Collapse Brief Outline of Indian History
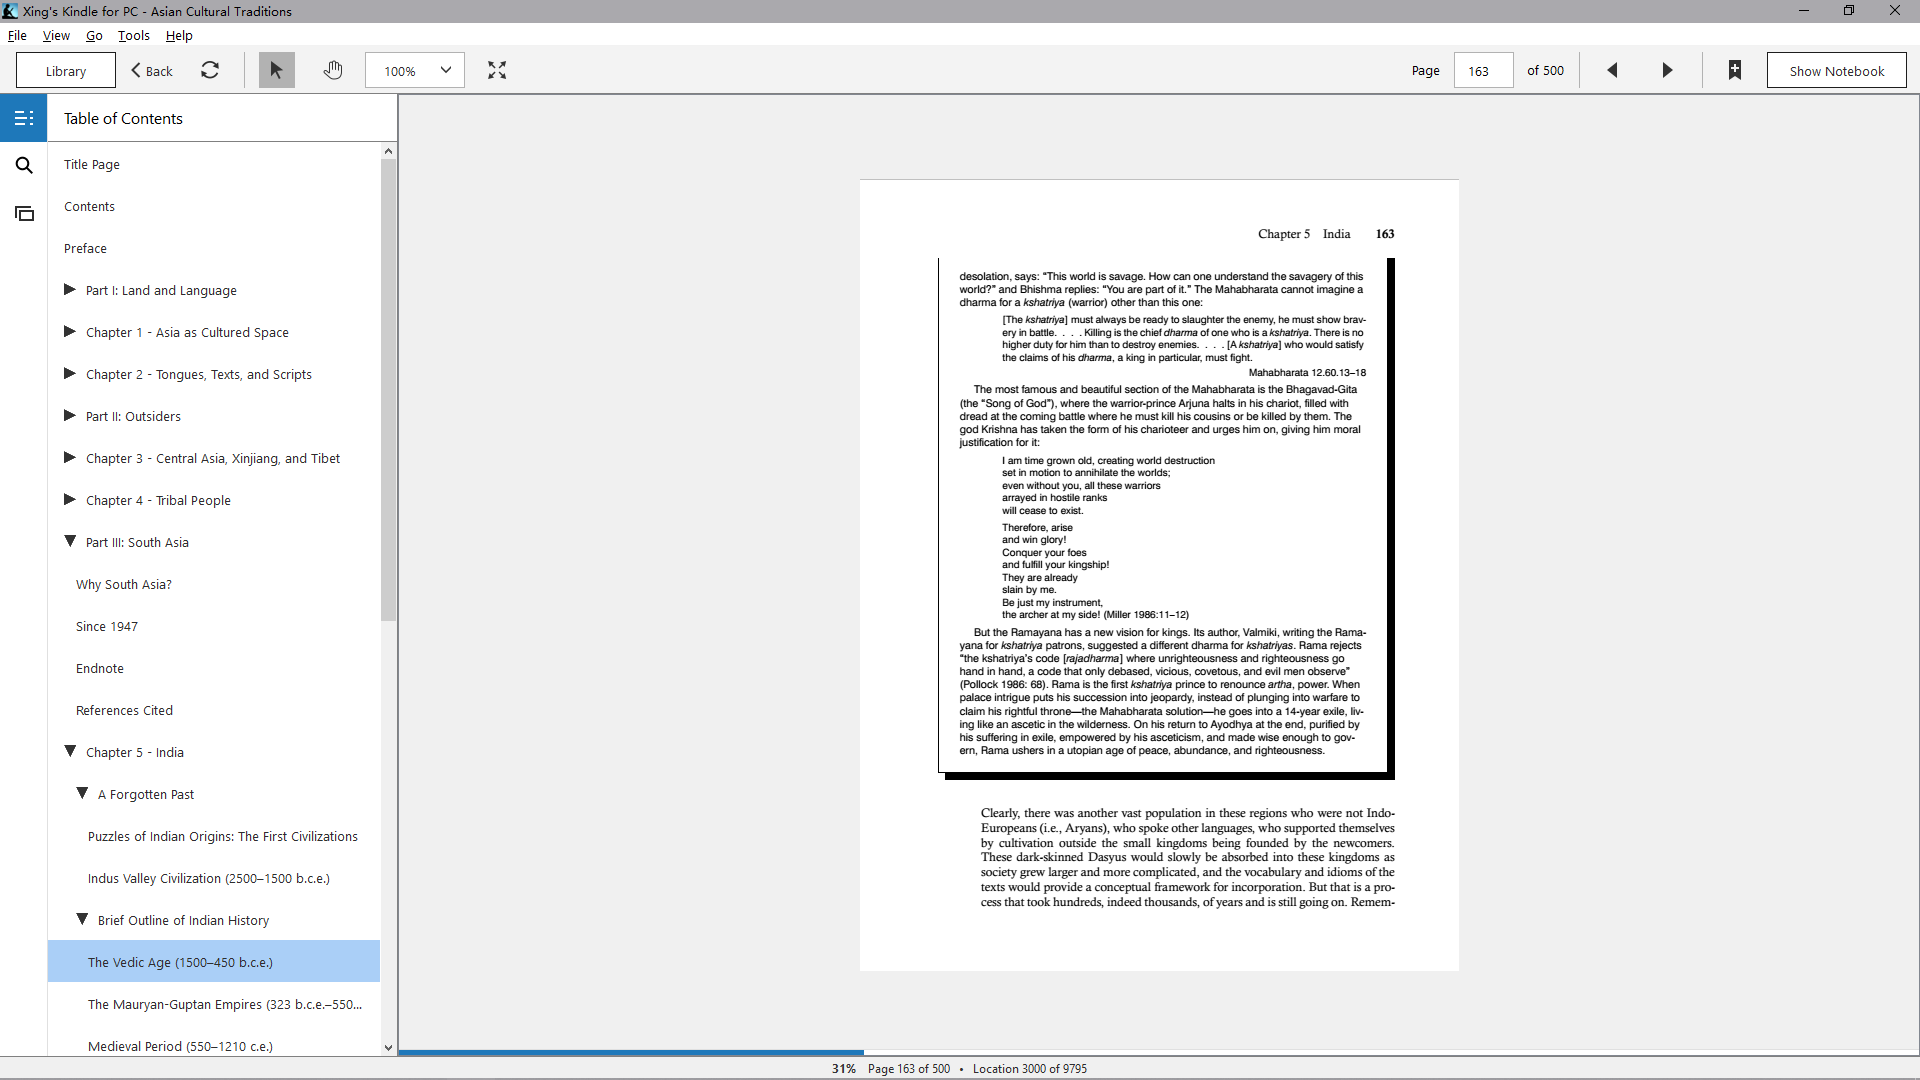This screenshot has height=1080, width=1920. pos(82,919)
